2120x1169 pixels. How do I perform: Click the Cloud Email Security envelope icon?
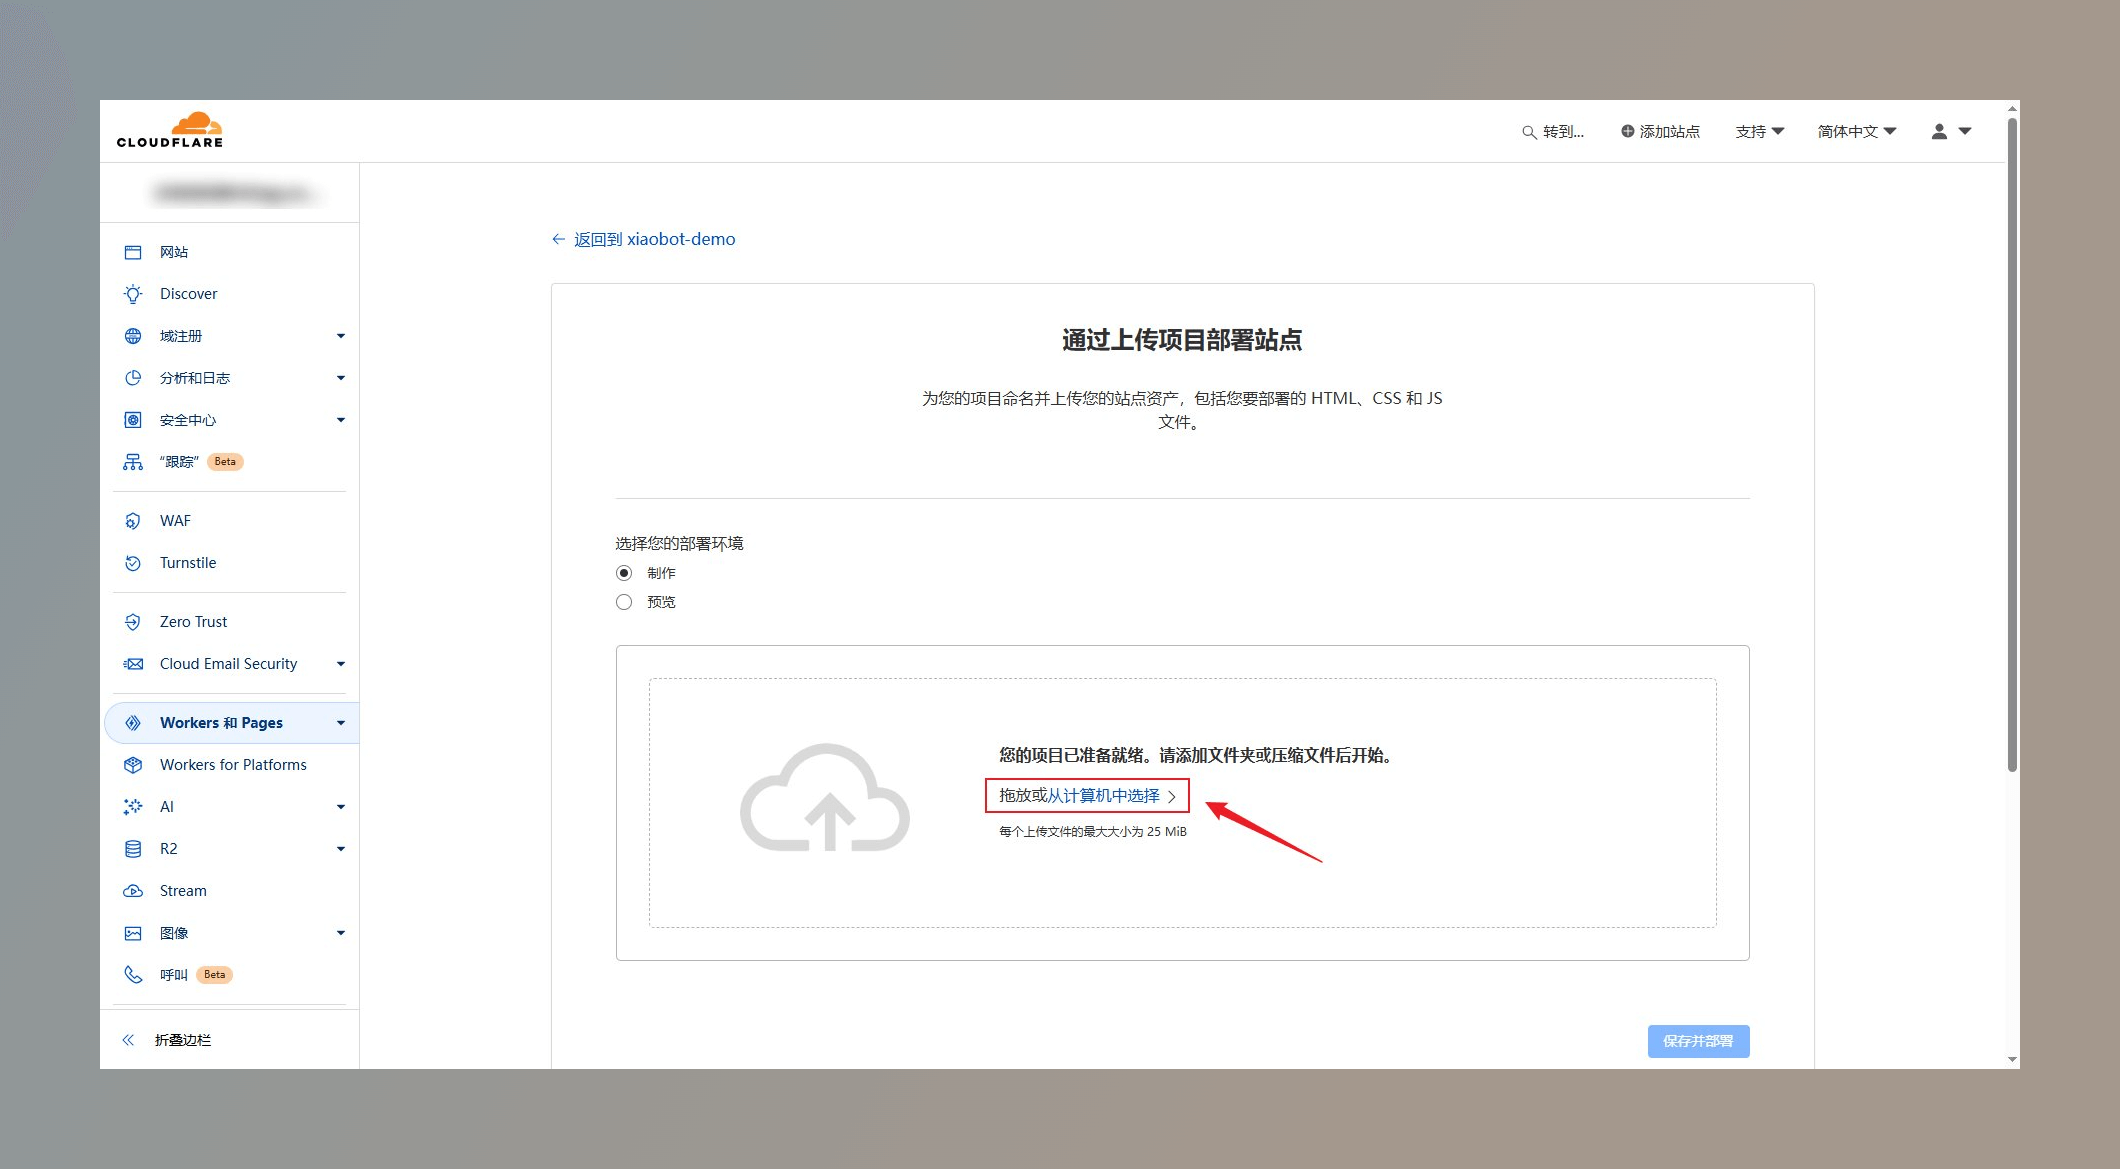pos(133,664)
